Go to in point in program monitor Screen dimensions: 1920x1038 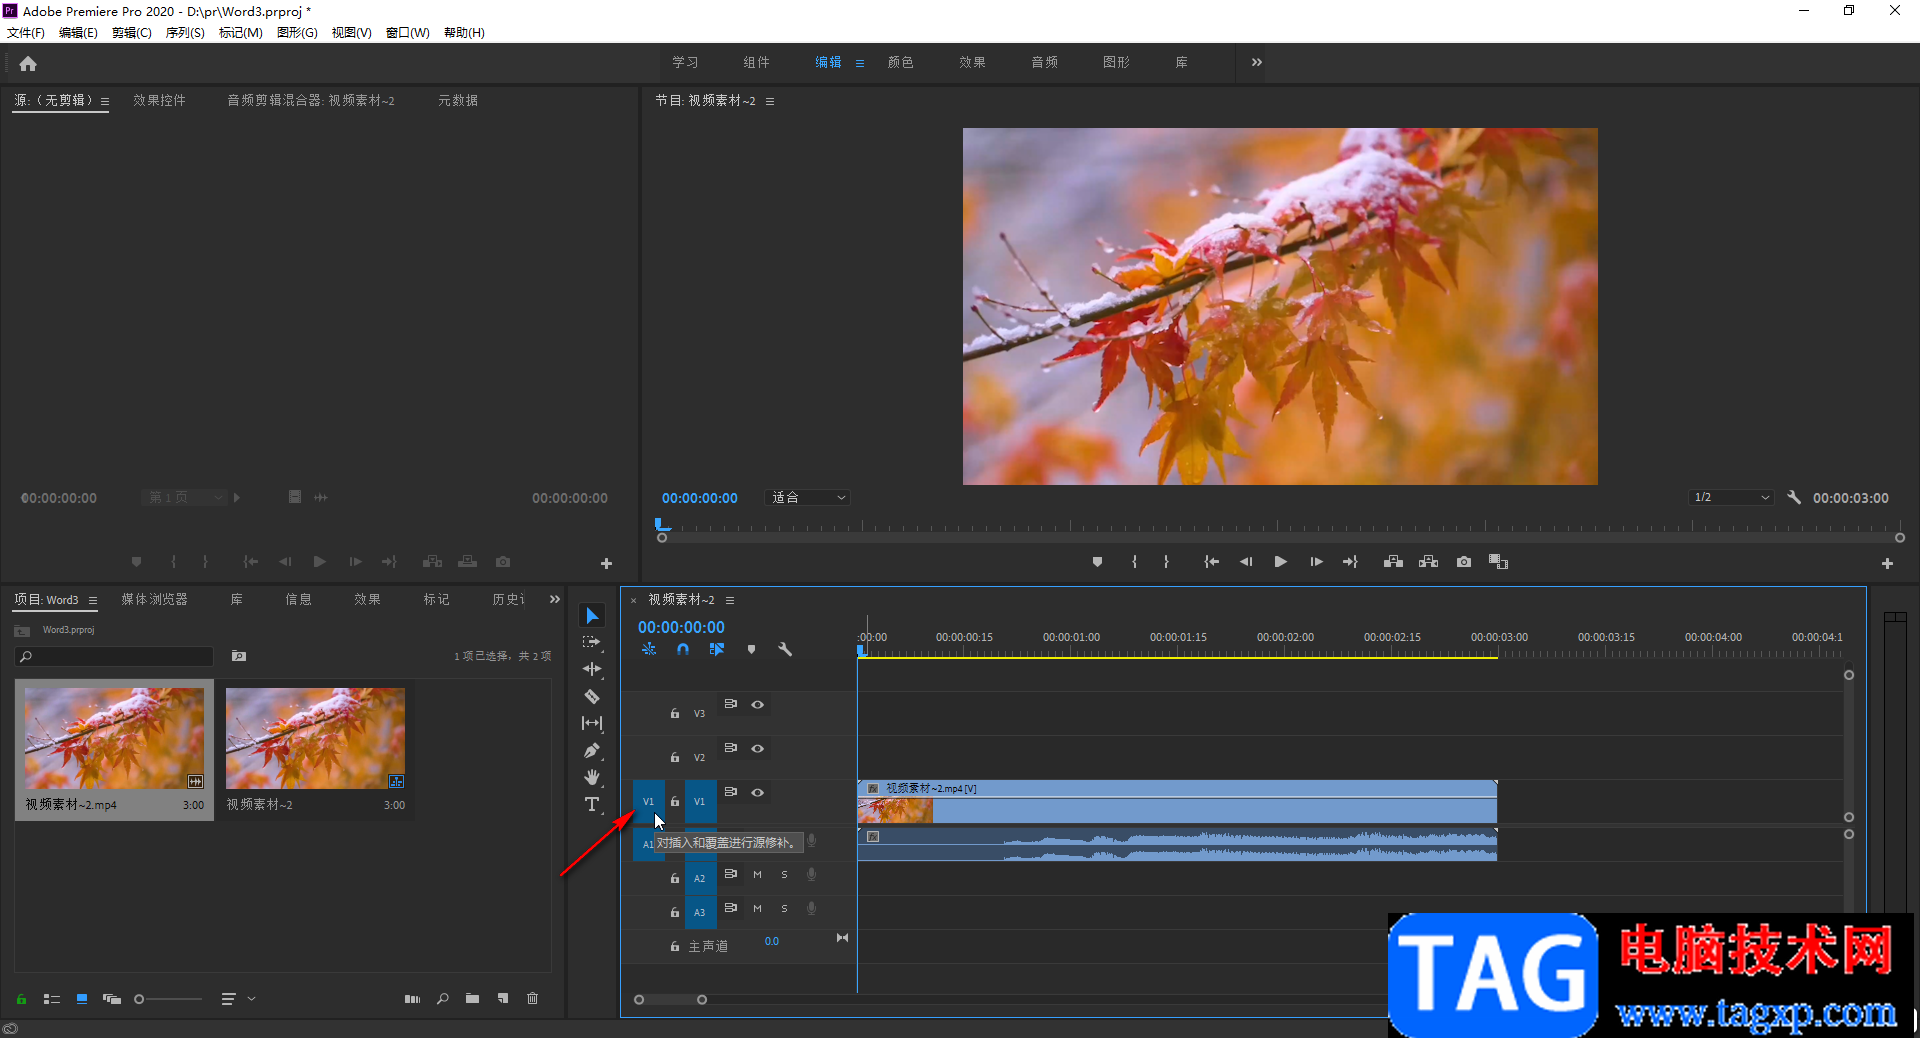(1211, 562)
